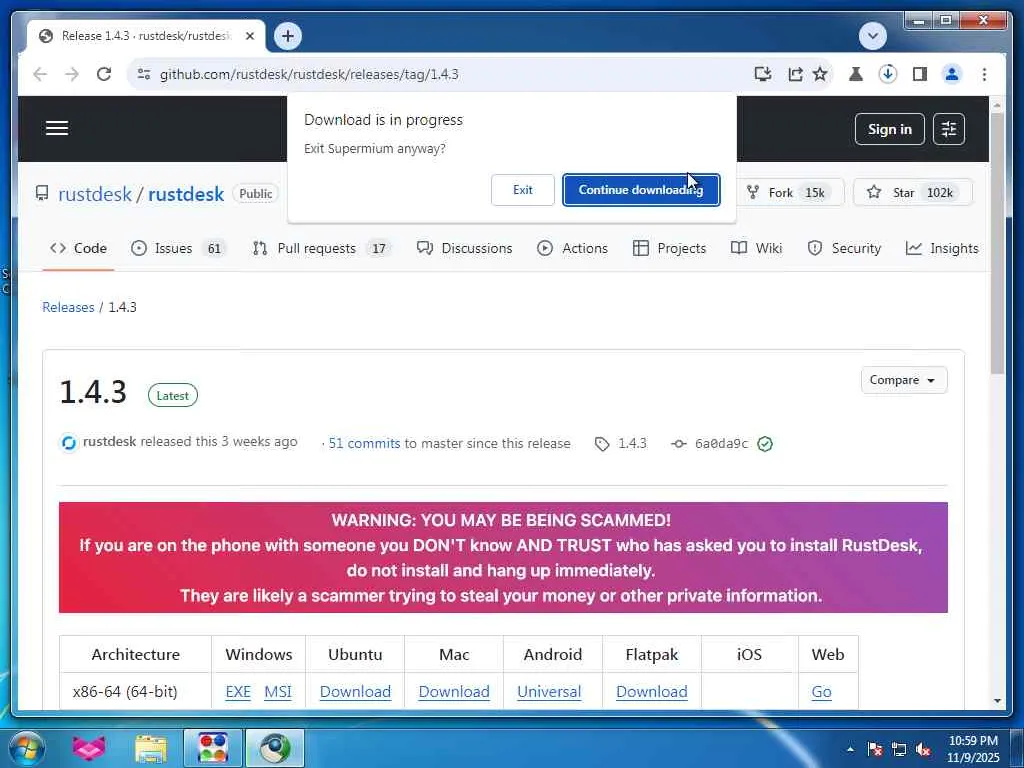Open a new tab with plus button
Viewport: 1024px width, 768px height.
[x=287, y=36]
